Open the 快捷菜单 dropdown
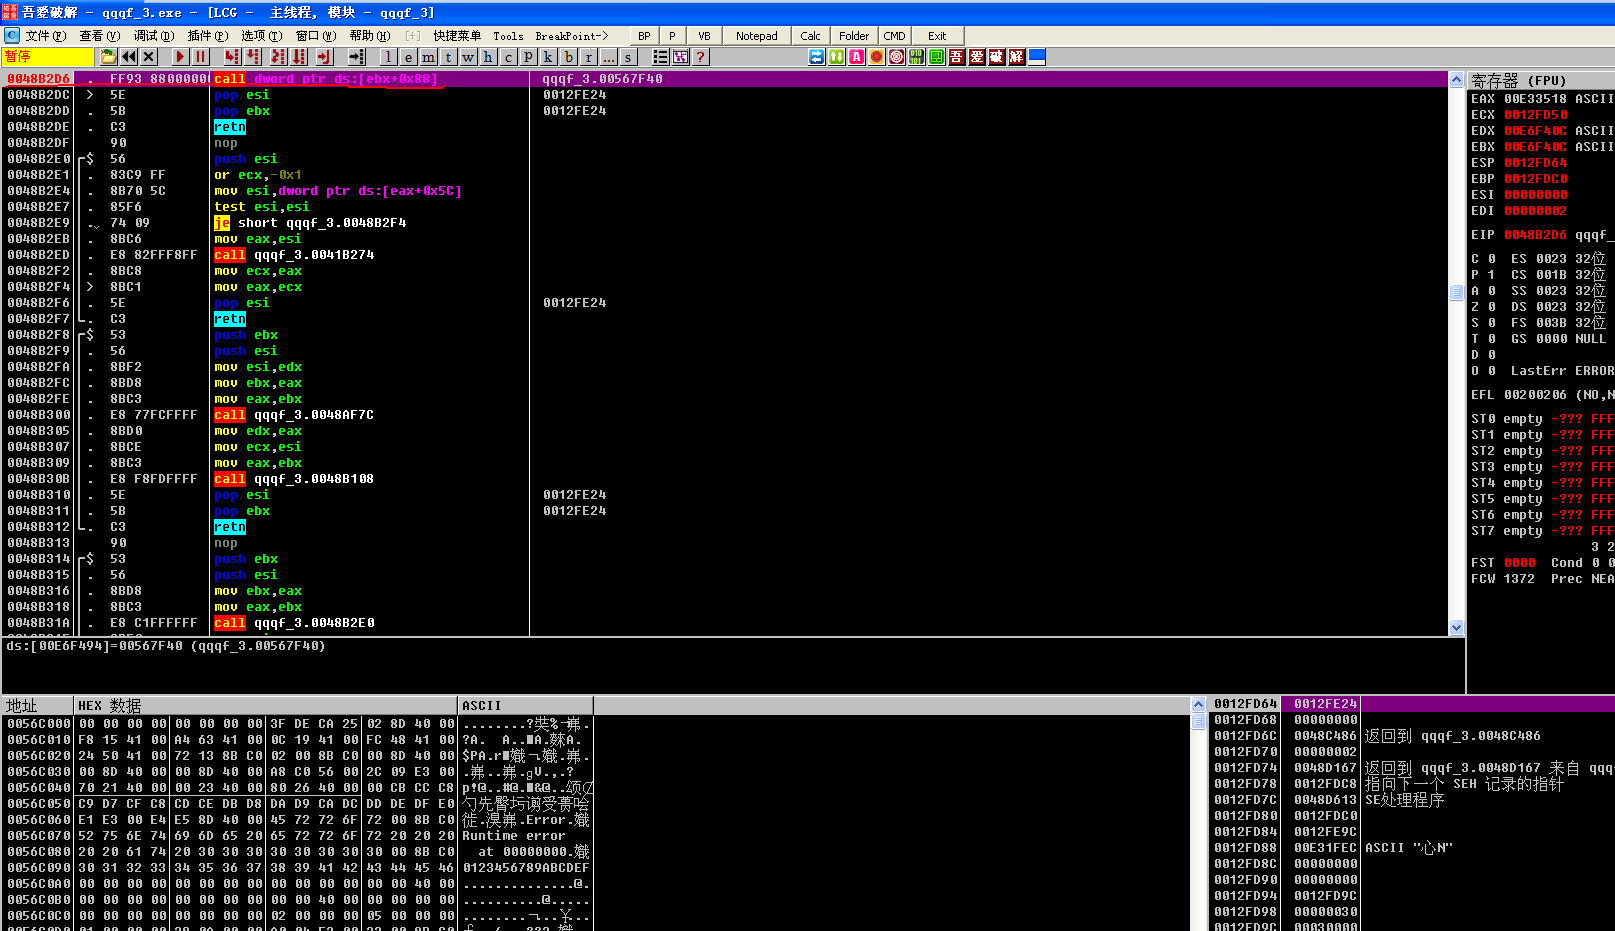 coord(457,36)
